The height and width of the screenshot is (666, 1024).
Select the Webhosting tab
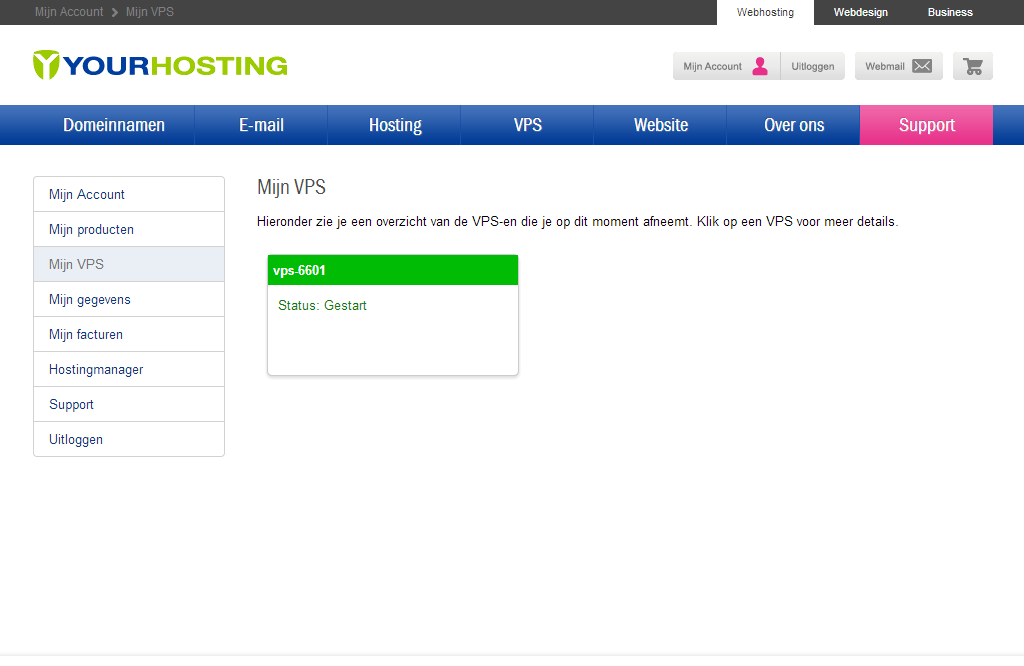pos(765,12)
